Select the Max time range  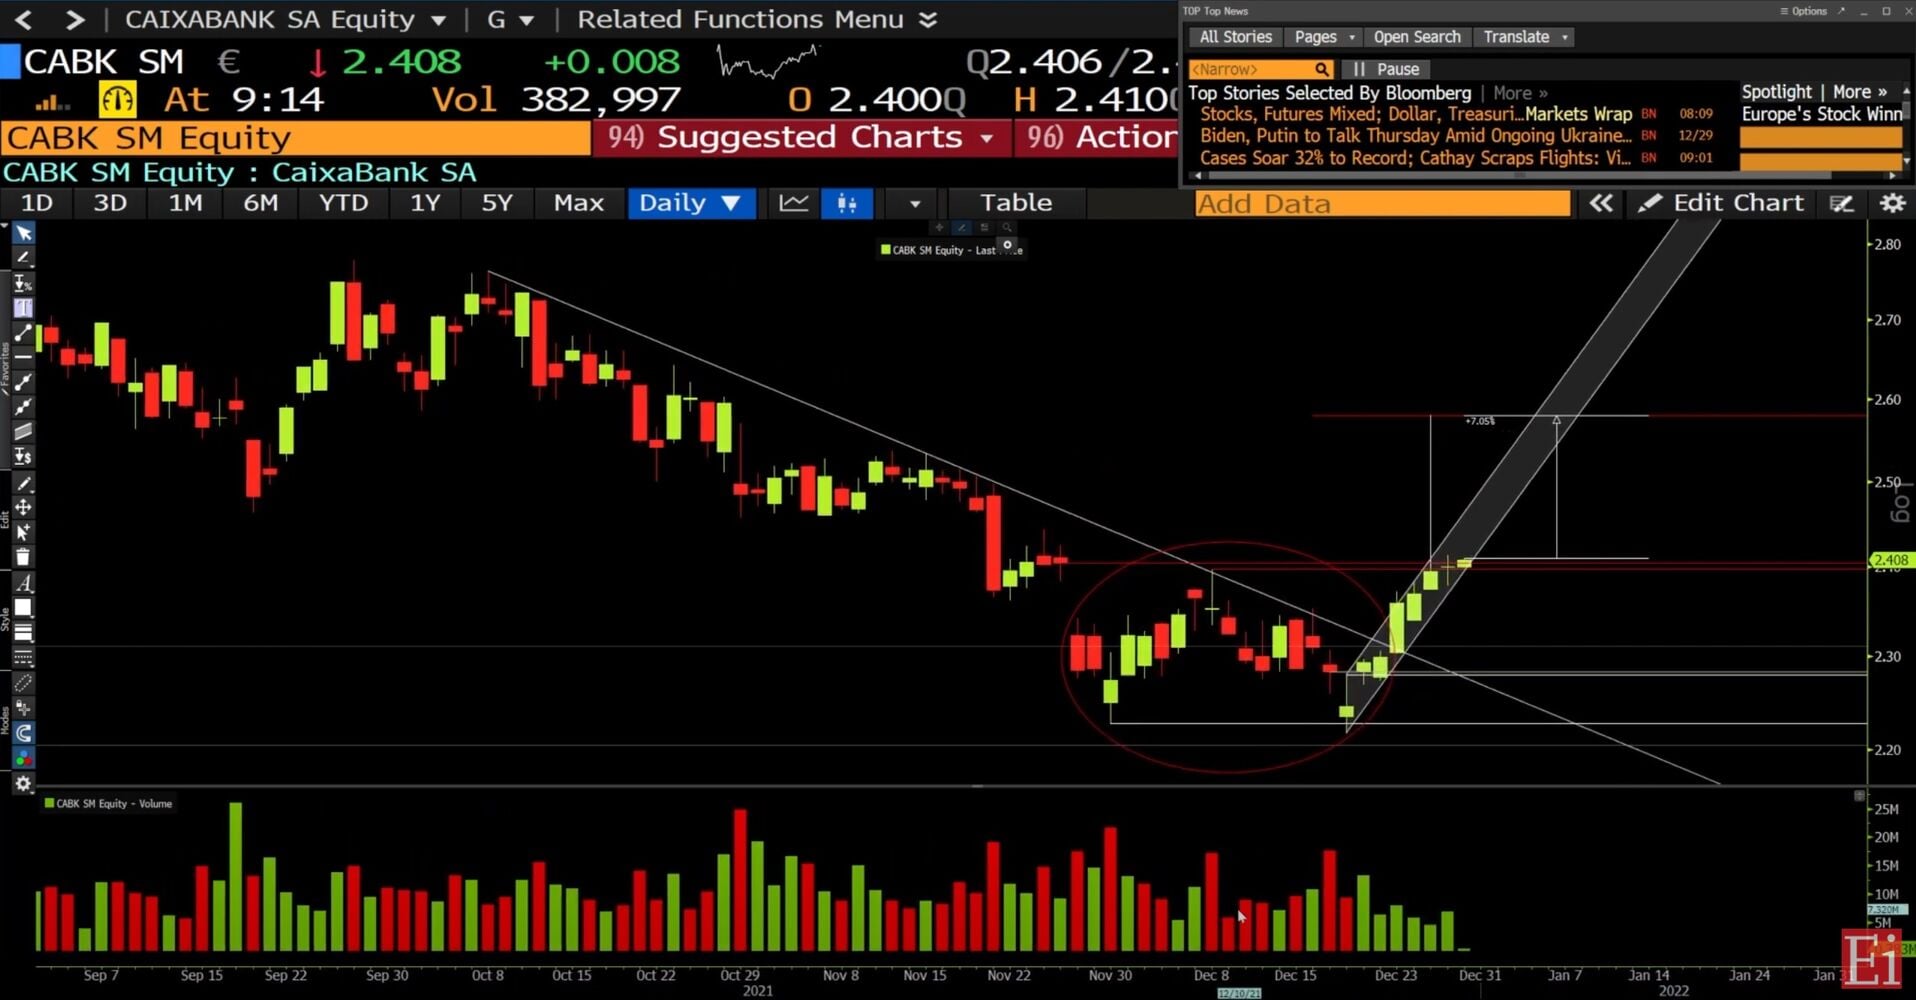579,203
